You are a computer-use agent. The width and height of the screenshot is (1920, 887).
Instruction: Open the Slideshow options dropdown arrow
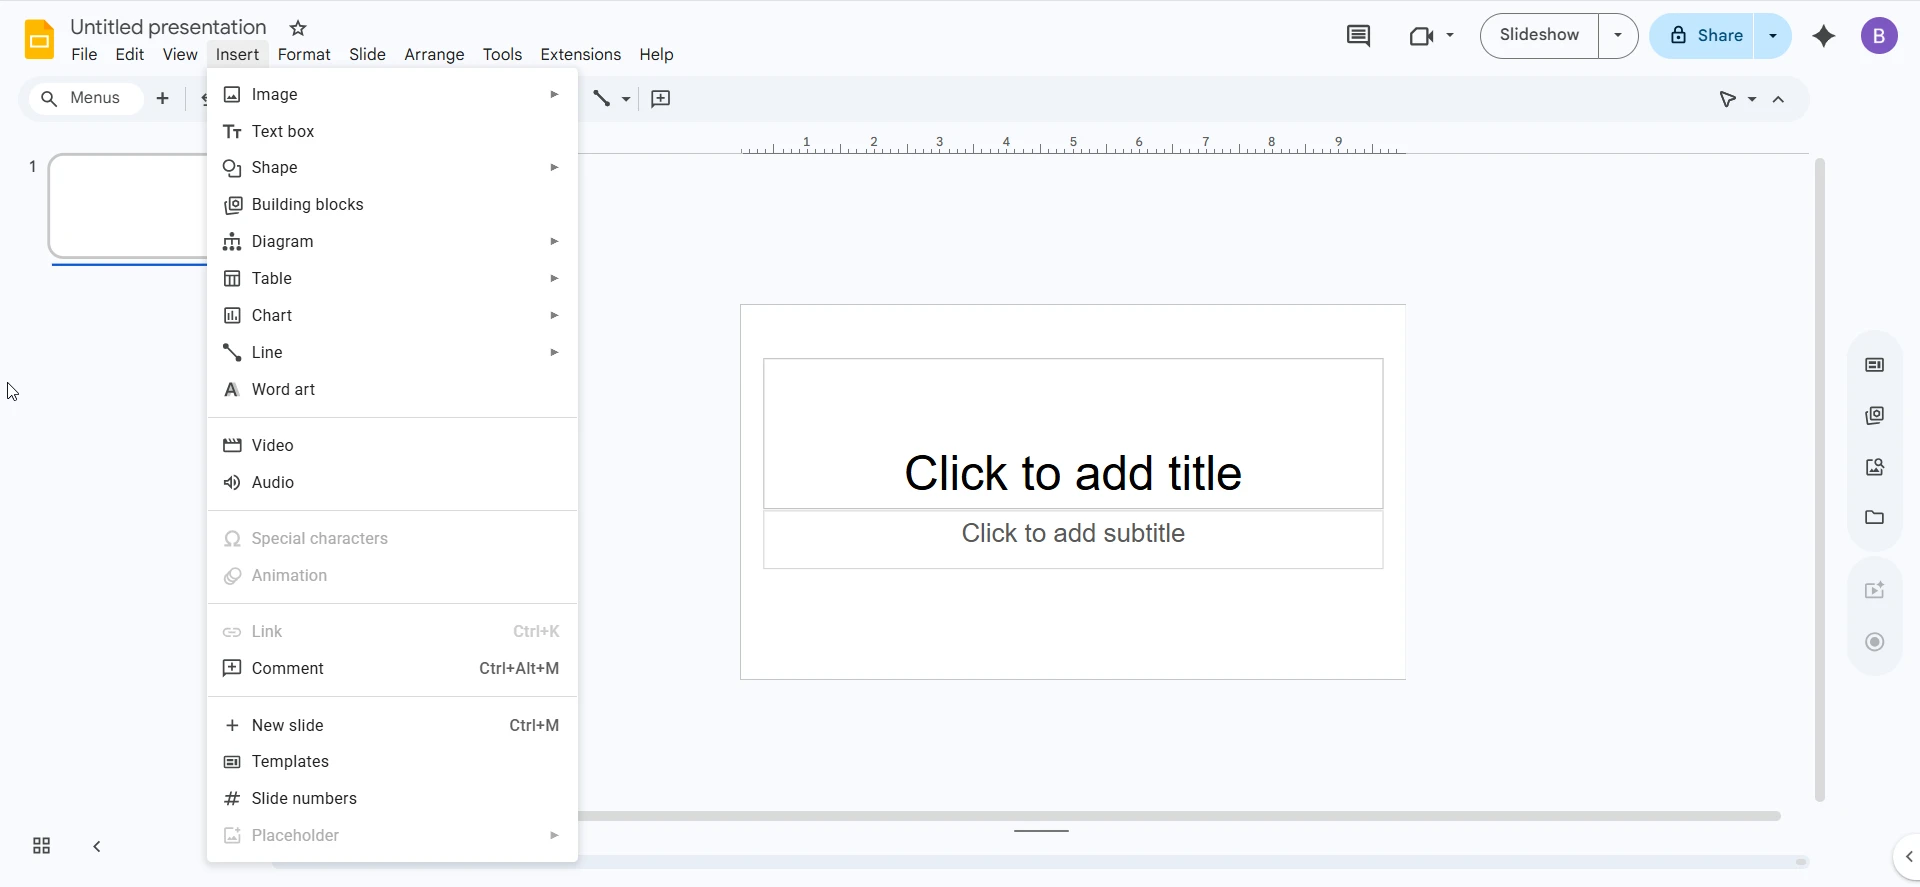click(1618, 36)
